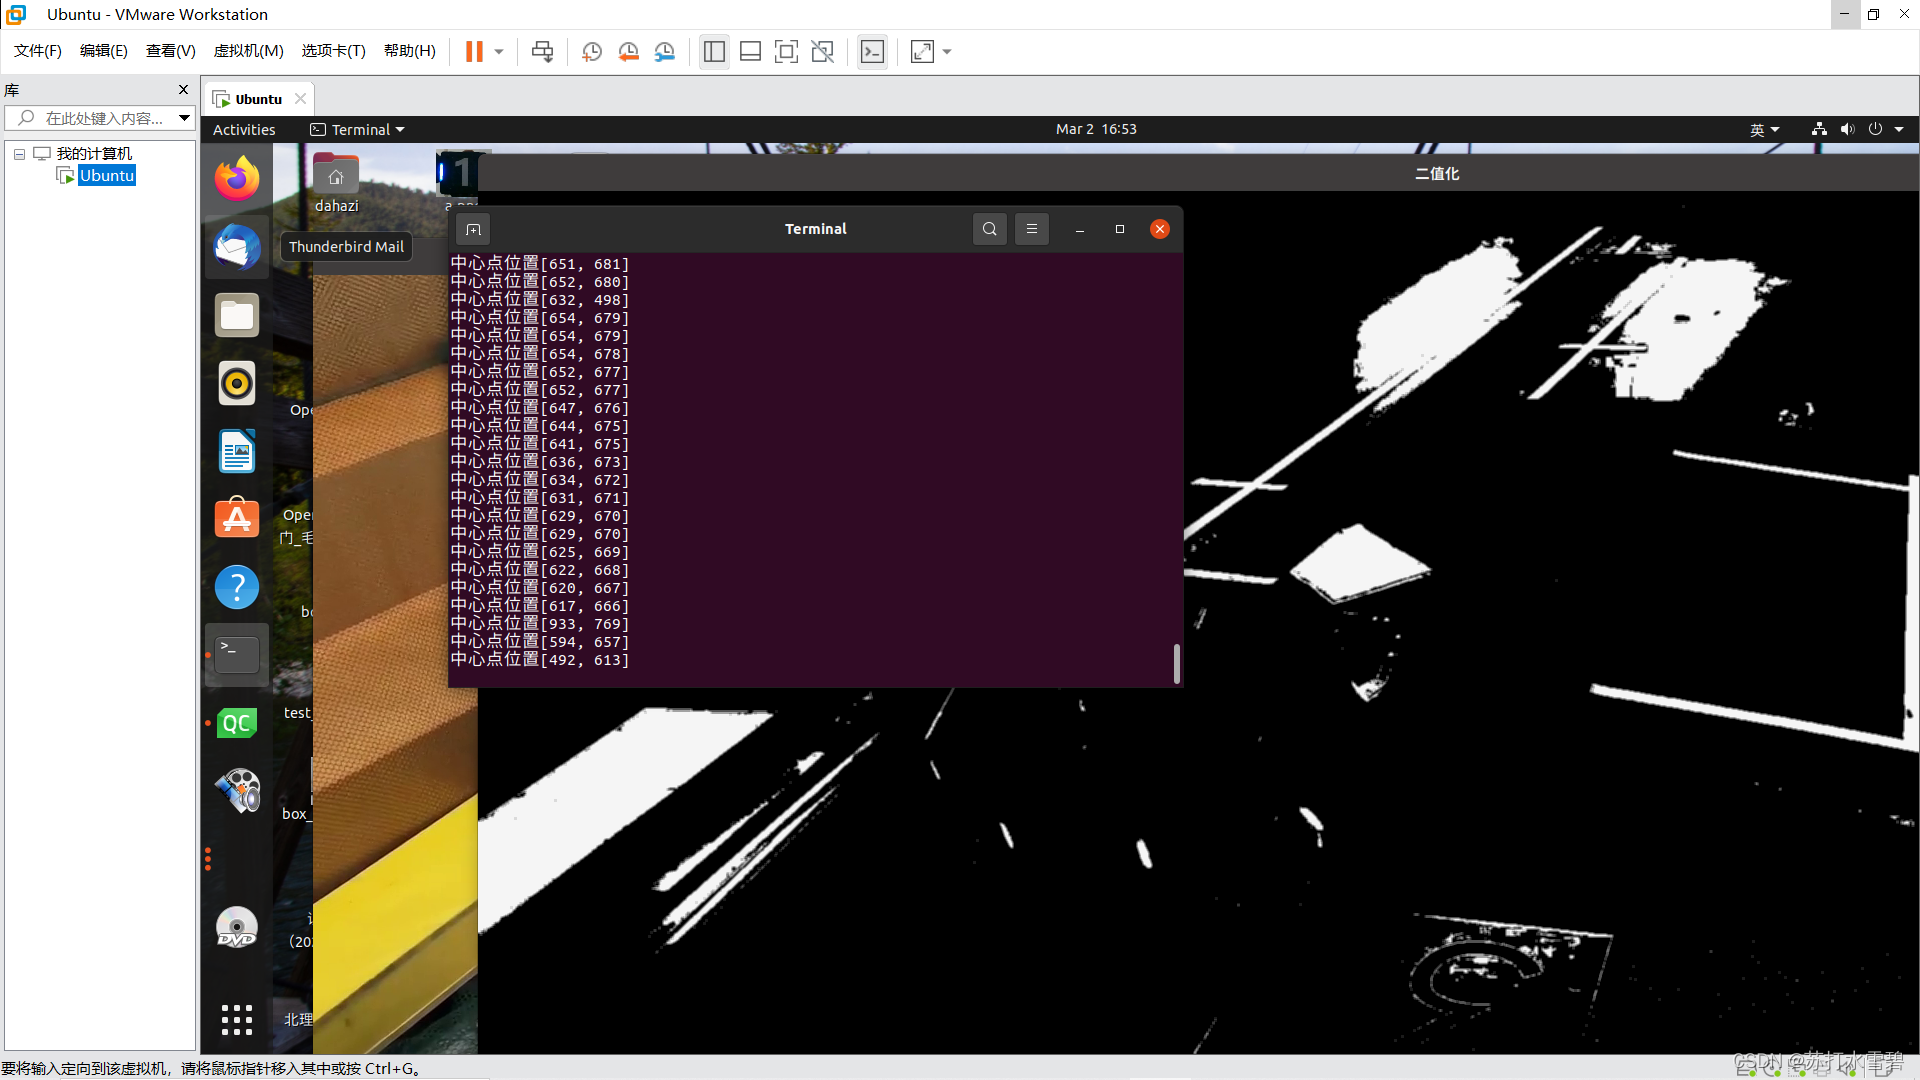
Task: Expand the system menu arrow in top bar
Action: (1899, 129)
